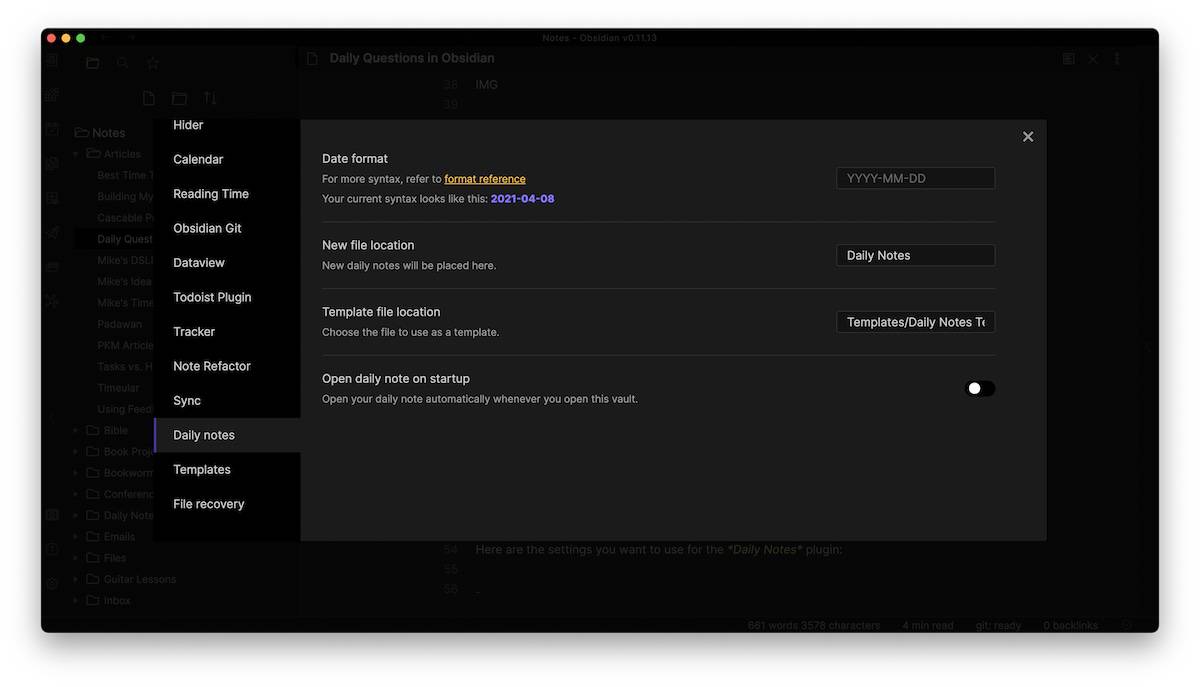Toggle Open daily note on startup switch
Image resolution: width=1200 pixels, height=687 pixels.
pyautogui.click(x=980, y=389)
